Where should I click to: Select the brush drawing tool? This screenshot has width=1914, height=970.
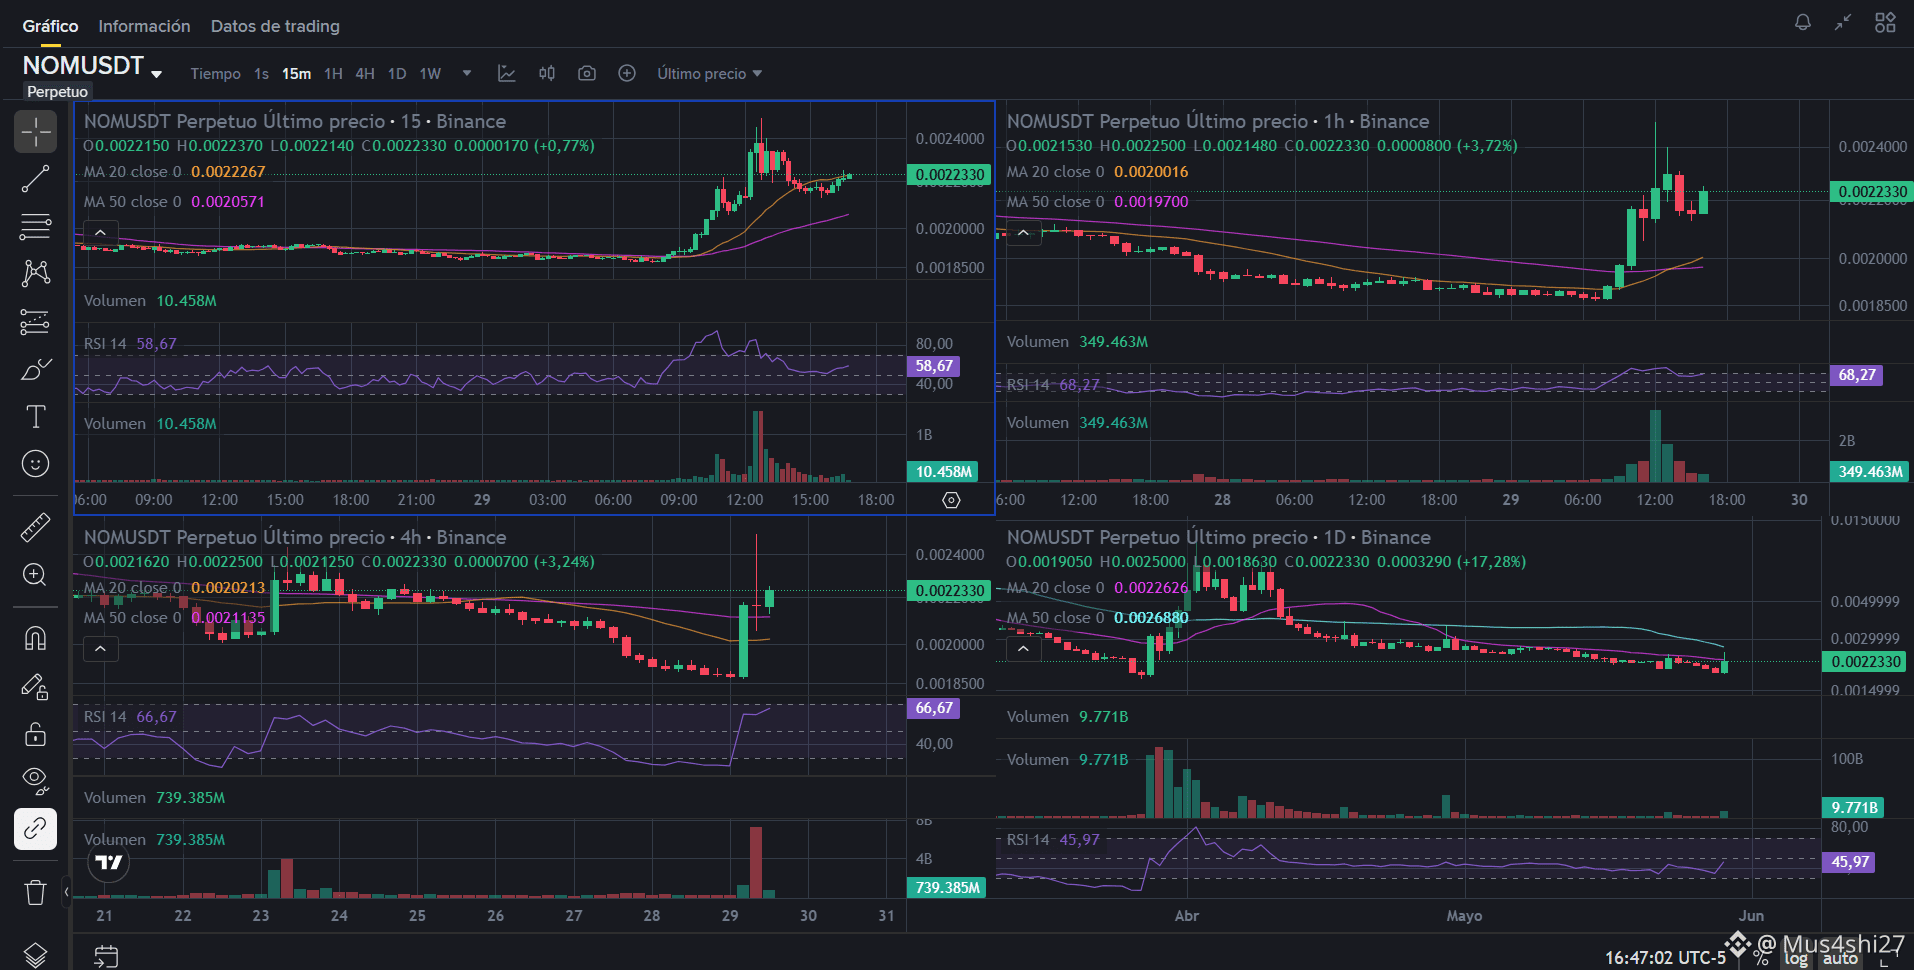[x=36, y=369]
